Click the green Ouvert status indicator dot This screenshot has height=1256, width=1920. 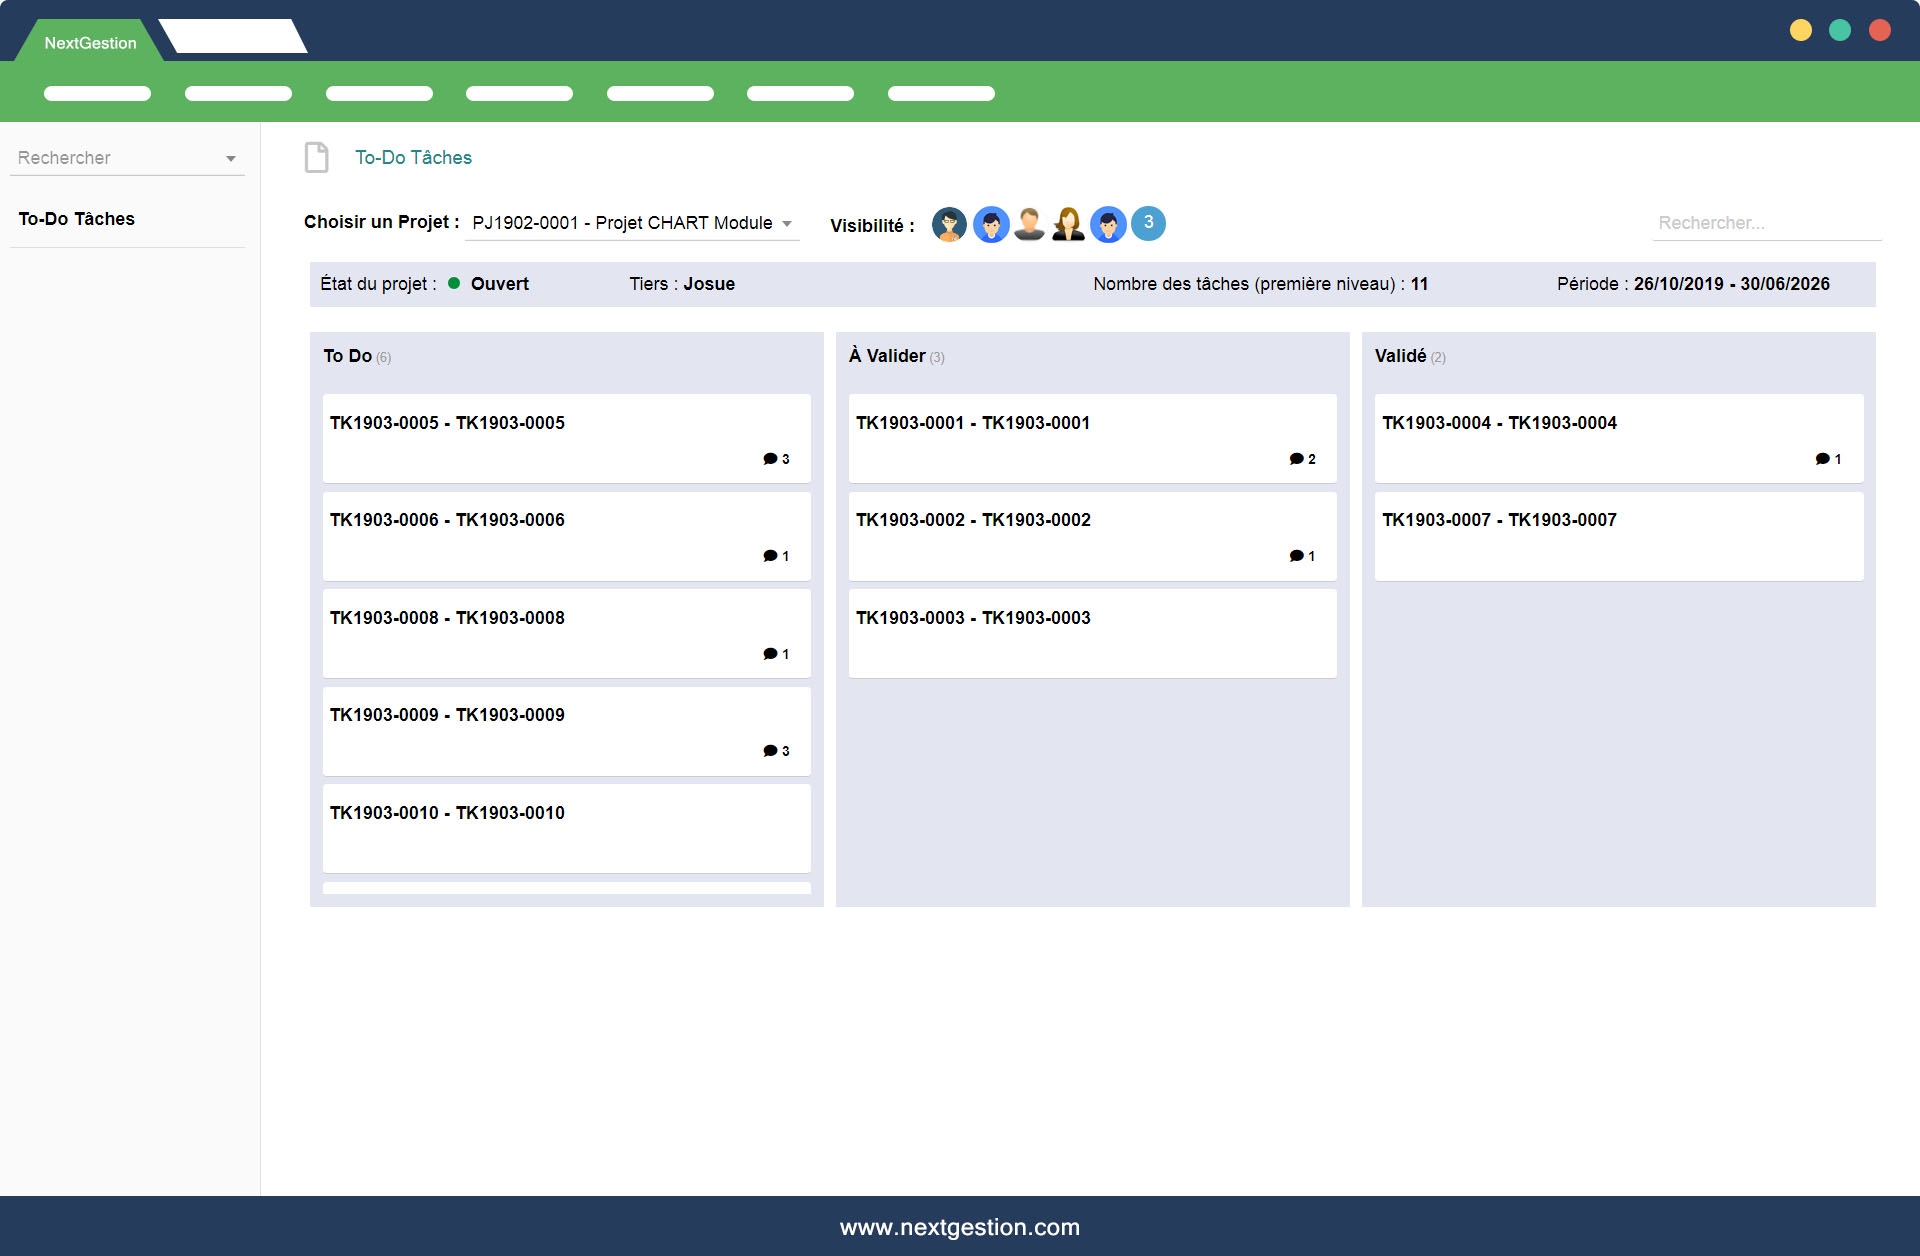(x=454, y=283)
